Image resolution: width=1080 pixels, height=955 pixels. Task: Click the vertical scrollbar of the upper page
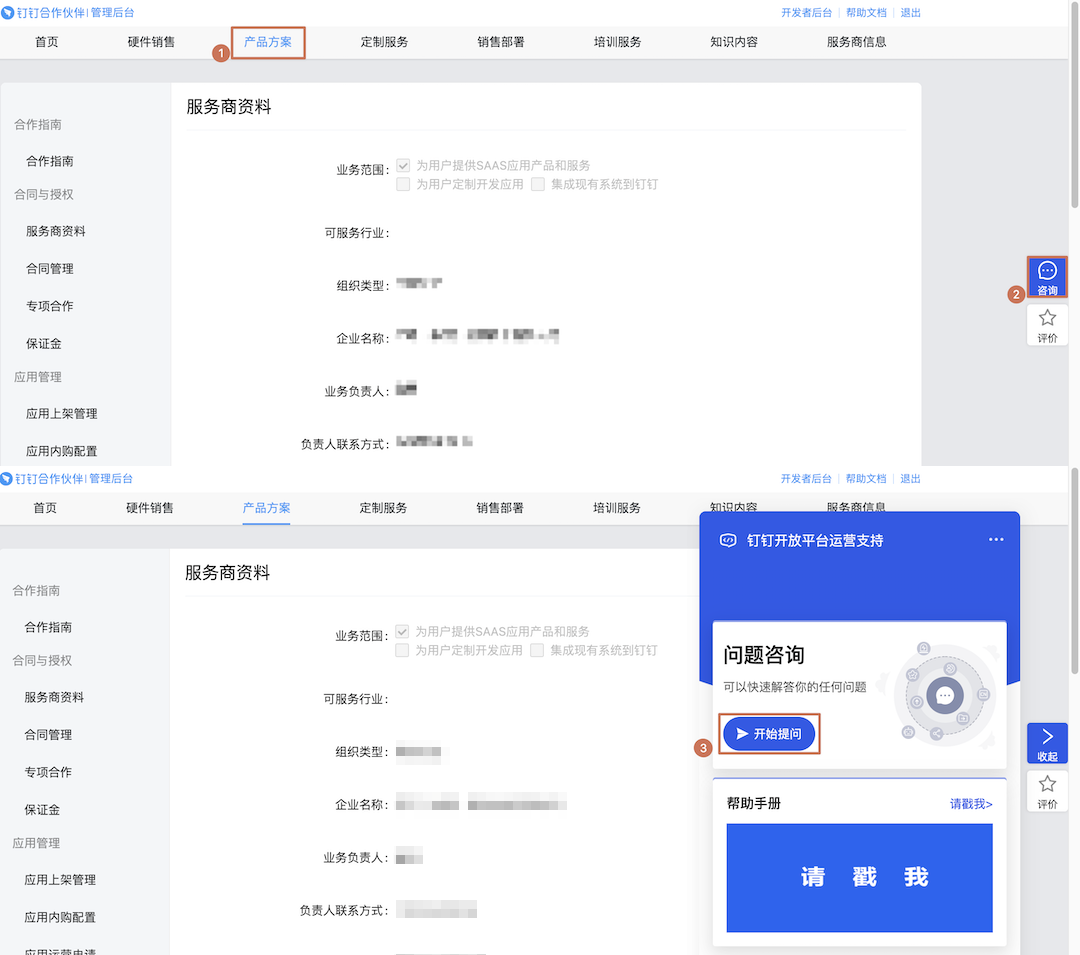tap(1074, 103)
